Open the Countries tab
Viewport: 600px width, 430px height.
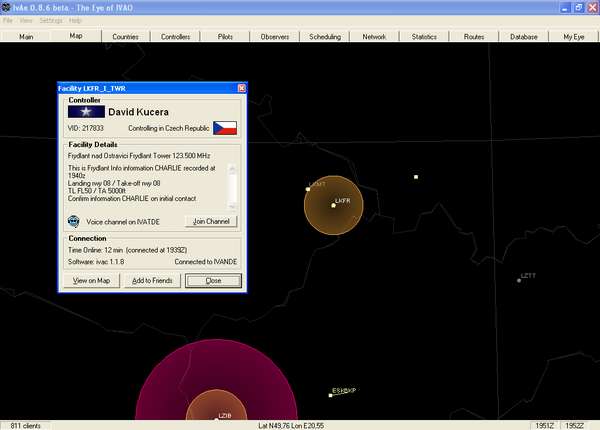(x=126, y=37)
